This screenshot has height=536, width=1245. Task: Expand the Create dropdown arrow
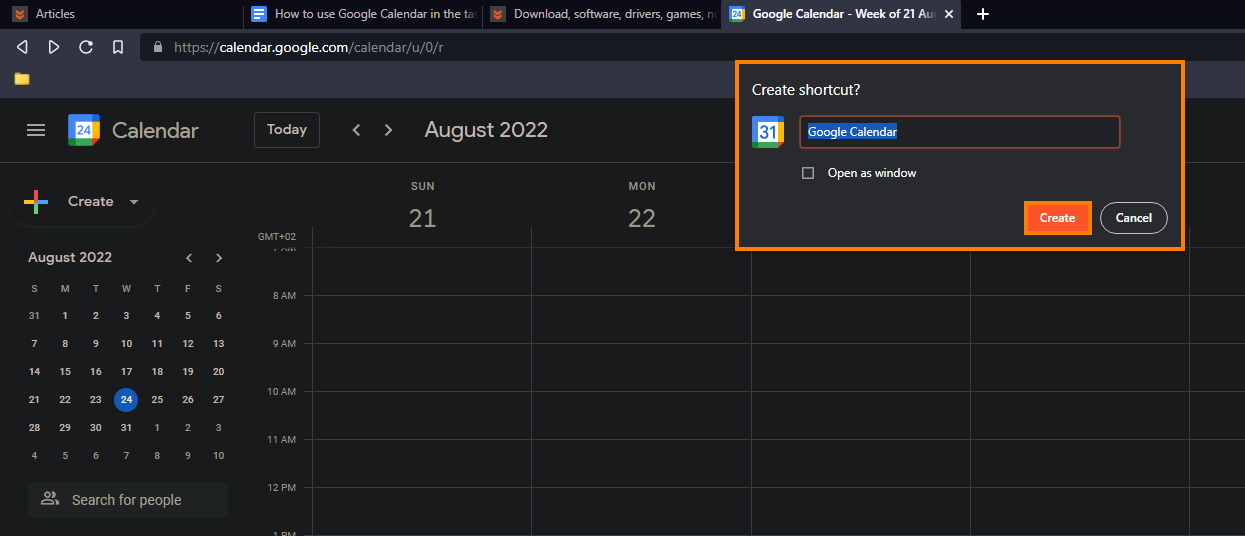[x=134, y=202]
